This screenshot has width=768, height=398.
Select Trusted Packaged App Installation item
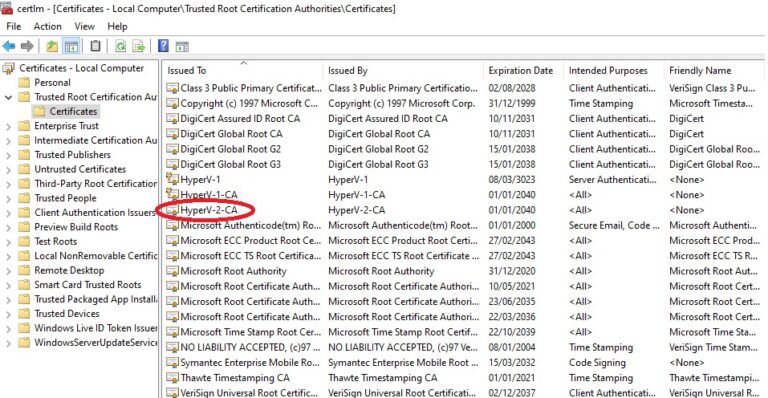coord(96,299)
